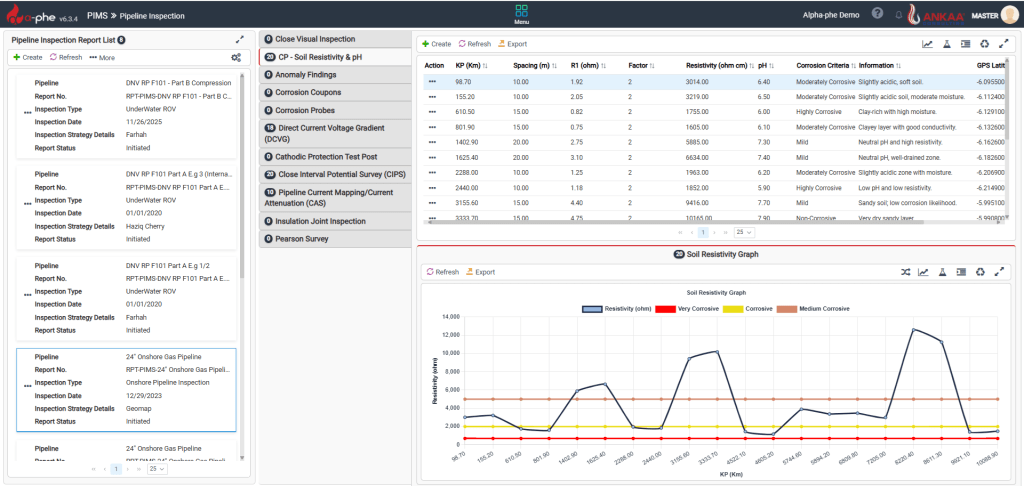Click the help question mark icon

(x=877, y=14)
